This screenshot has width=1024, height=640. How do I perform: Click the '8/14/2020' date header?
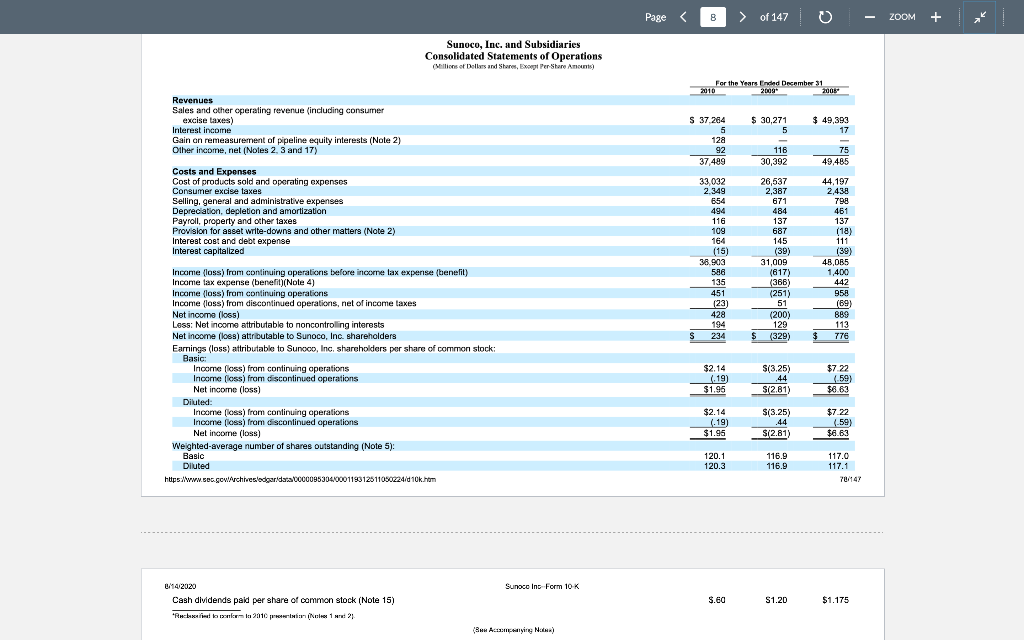[180, 586]
